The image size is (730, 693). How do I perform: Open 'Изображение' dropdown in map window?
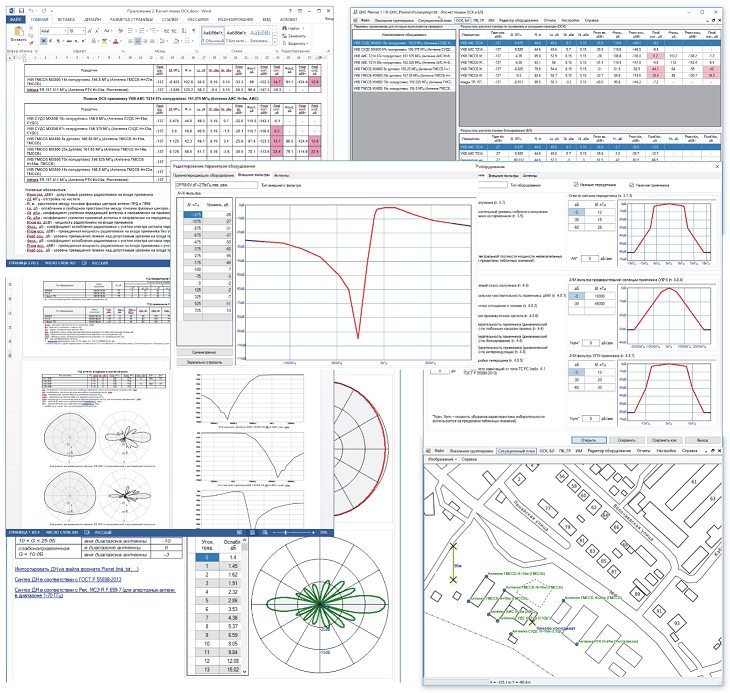pos(442,459)
